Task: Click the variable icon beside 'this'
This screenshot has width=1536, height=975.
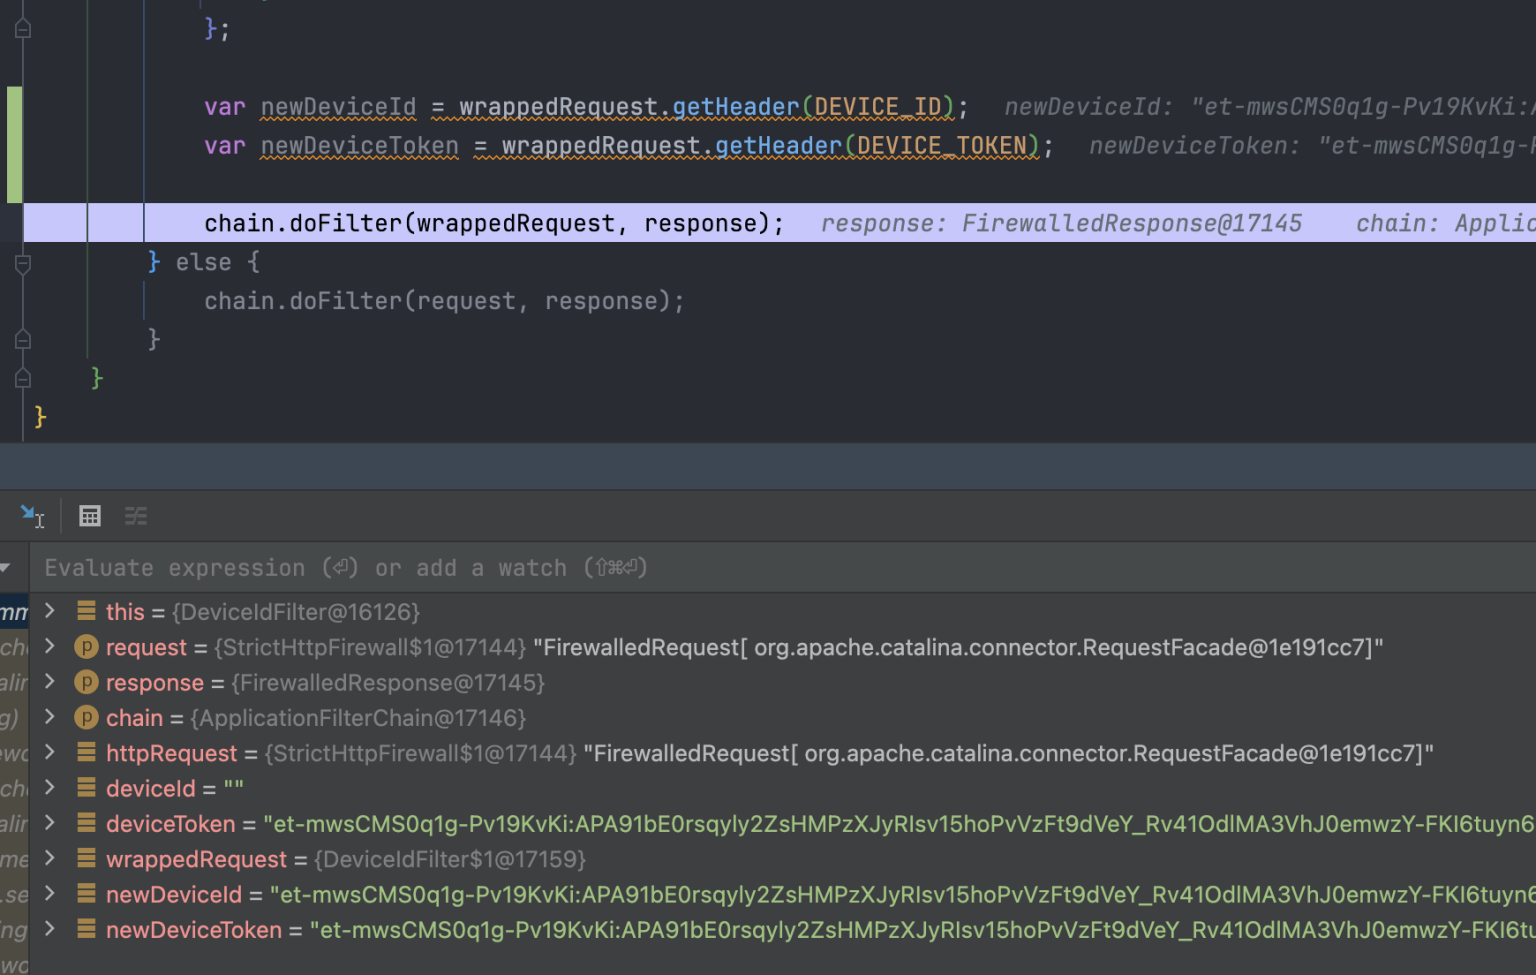Action: click(87, 611)
